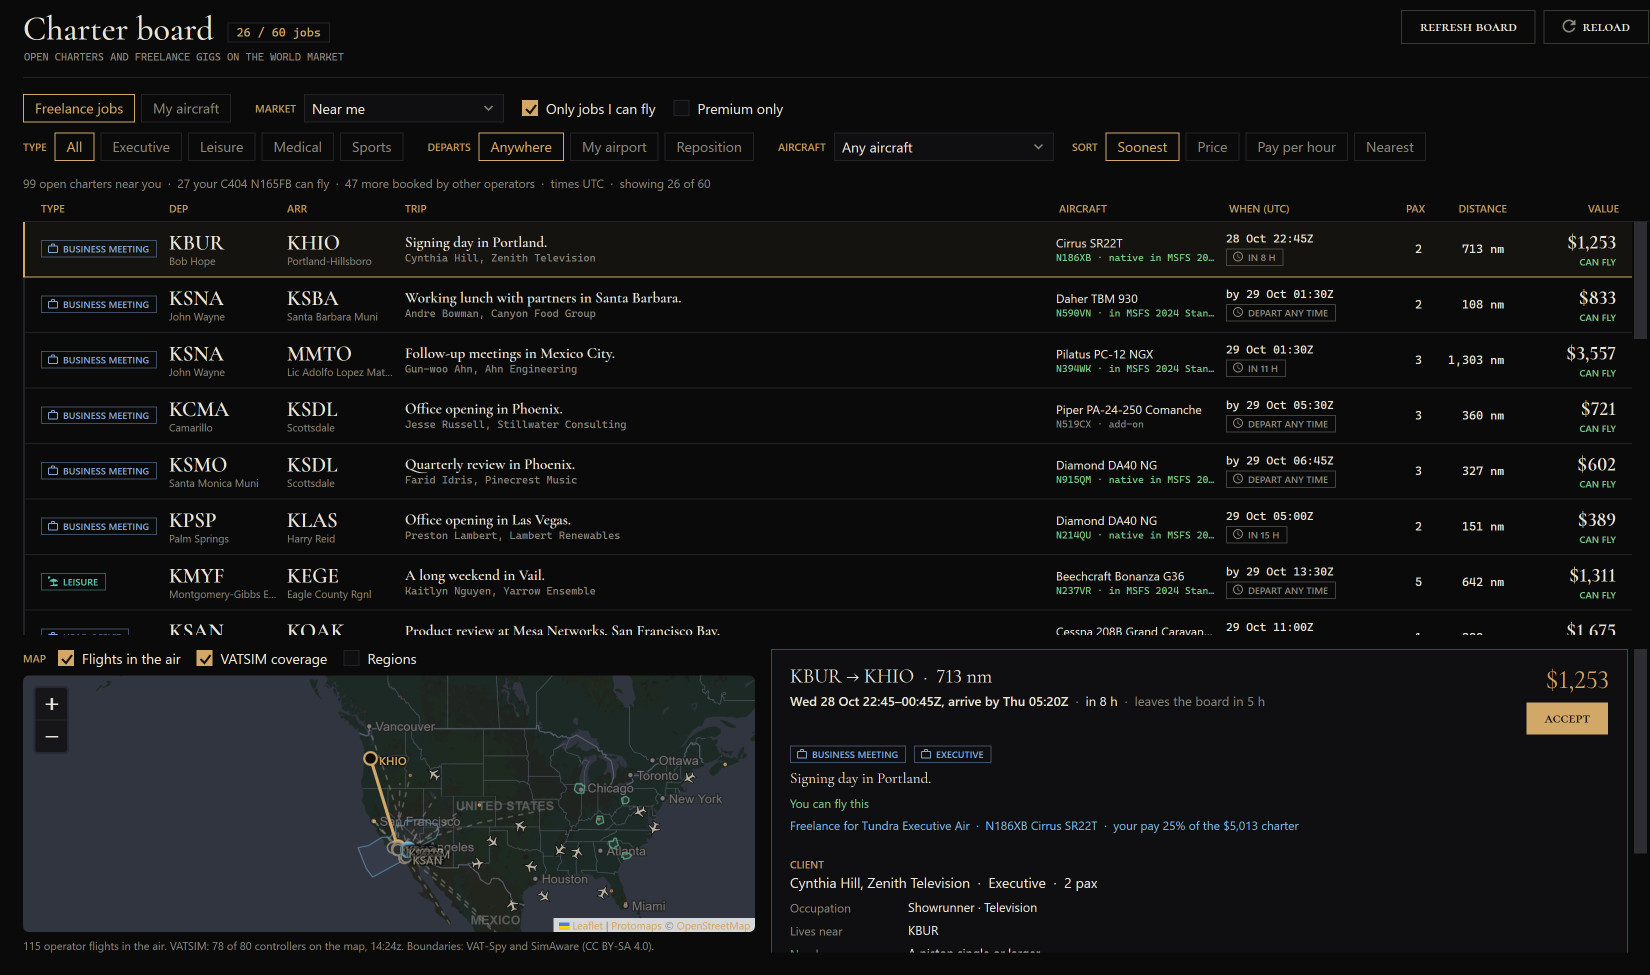
Task: Open the Protomaps attribution link
Action: [x=636, y=926]
